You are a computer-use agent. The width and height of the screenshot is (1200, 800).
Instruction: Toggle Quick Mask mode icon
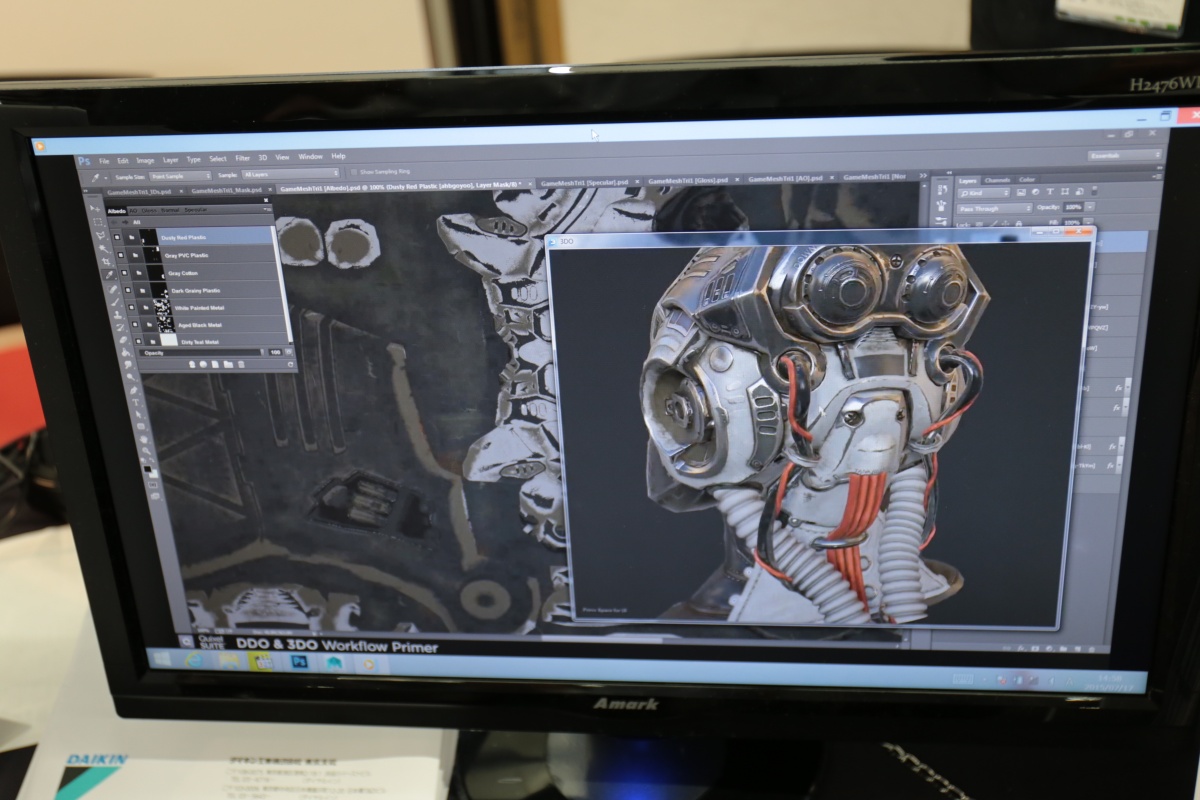153,485
